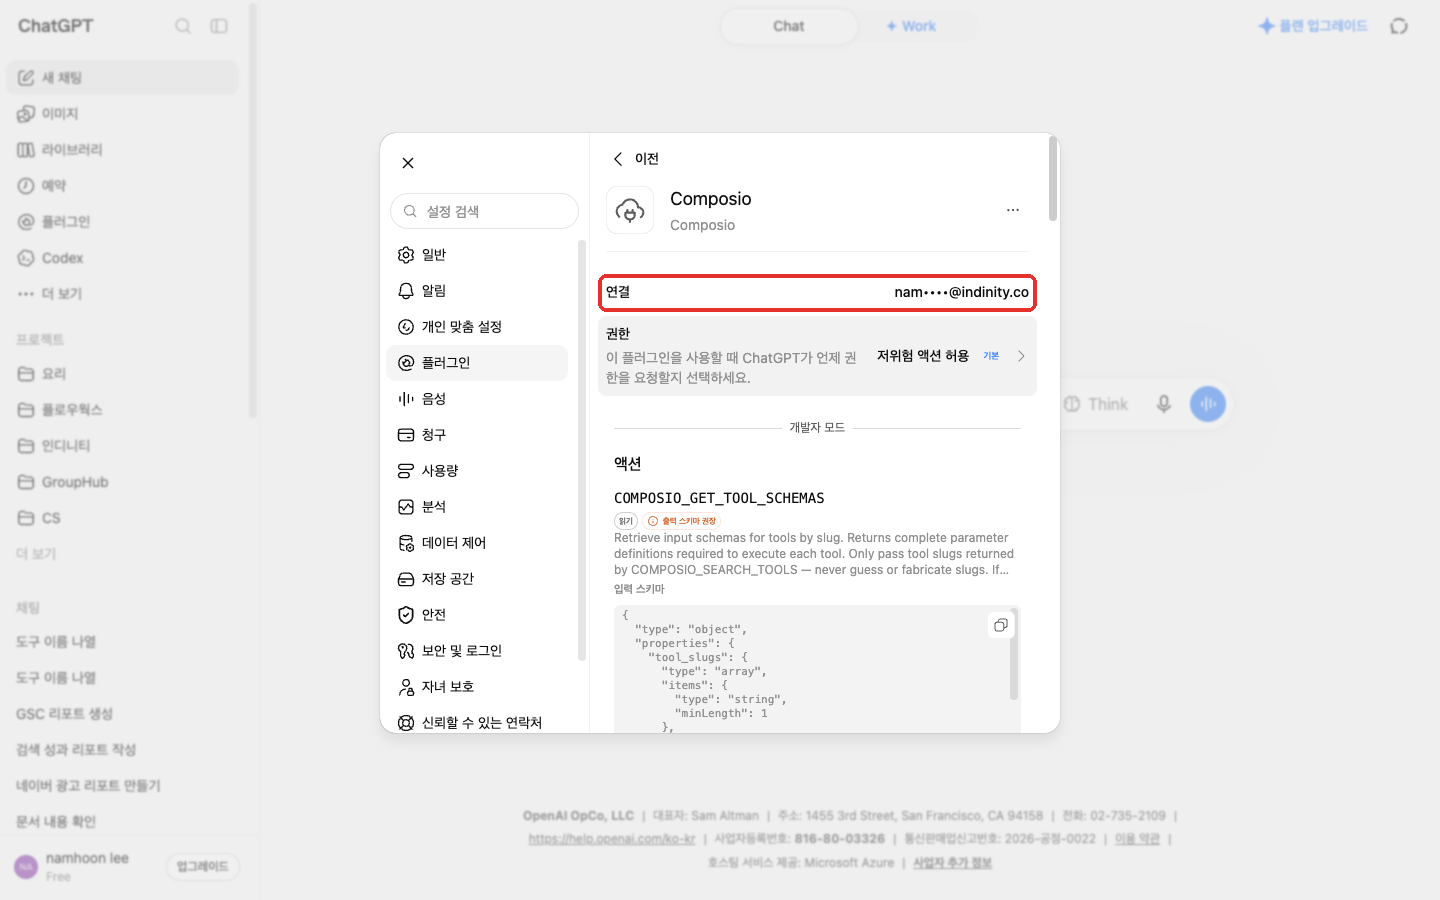Viewport: 1440px width, 900px height.
Task: Click the 업그레이드 button beside namhoon lee
Action: pos(203,866)
